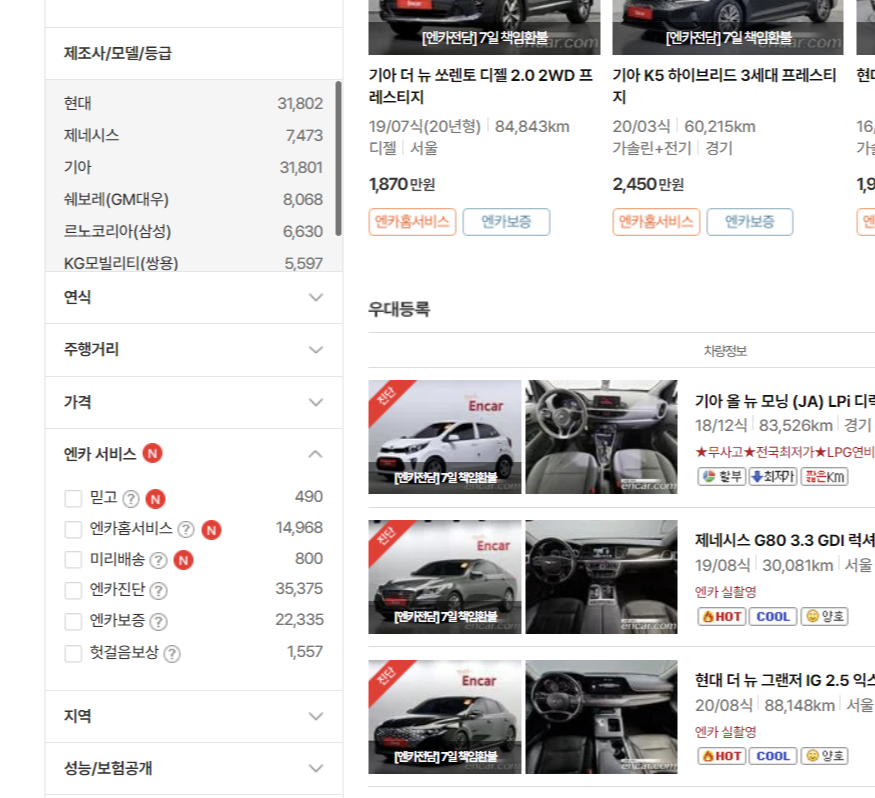Check the 믿고 filter checkbox

click(73, 498)
